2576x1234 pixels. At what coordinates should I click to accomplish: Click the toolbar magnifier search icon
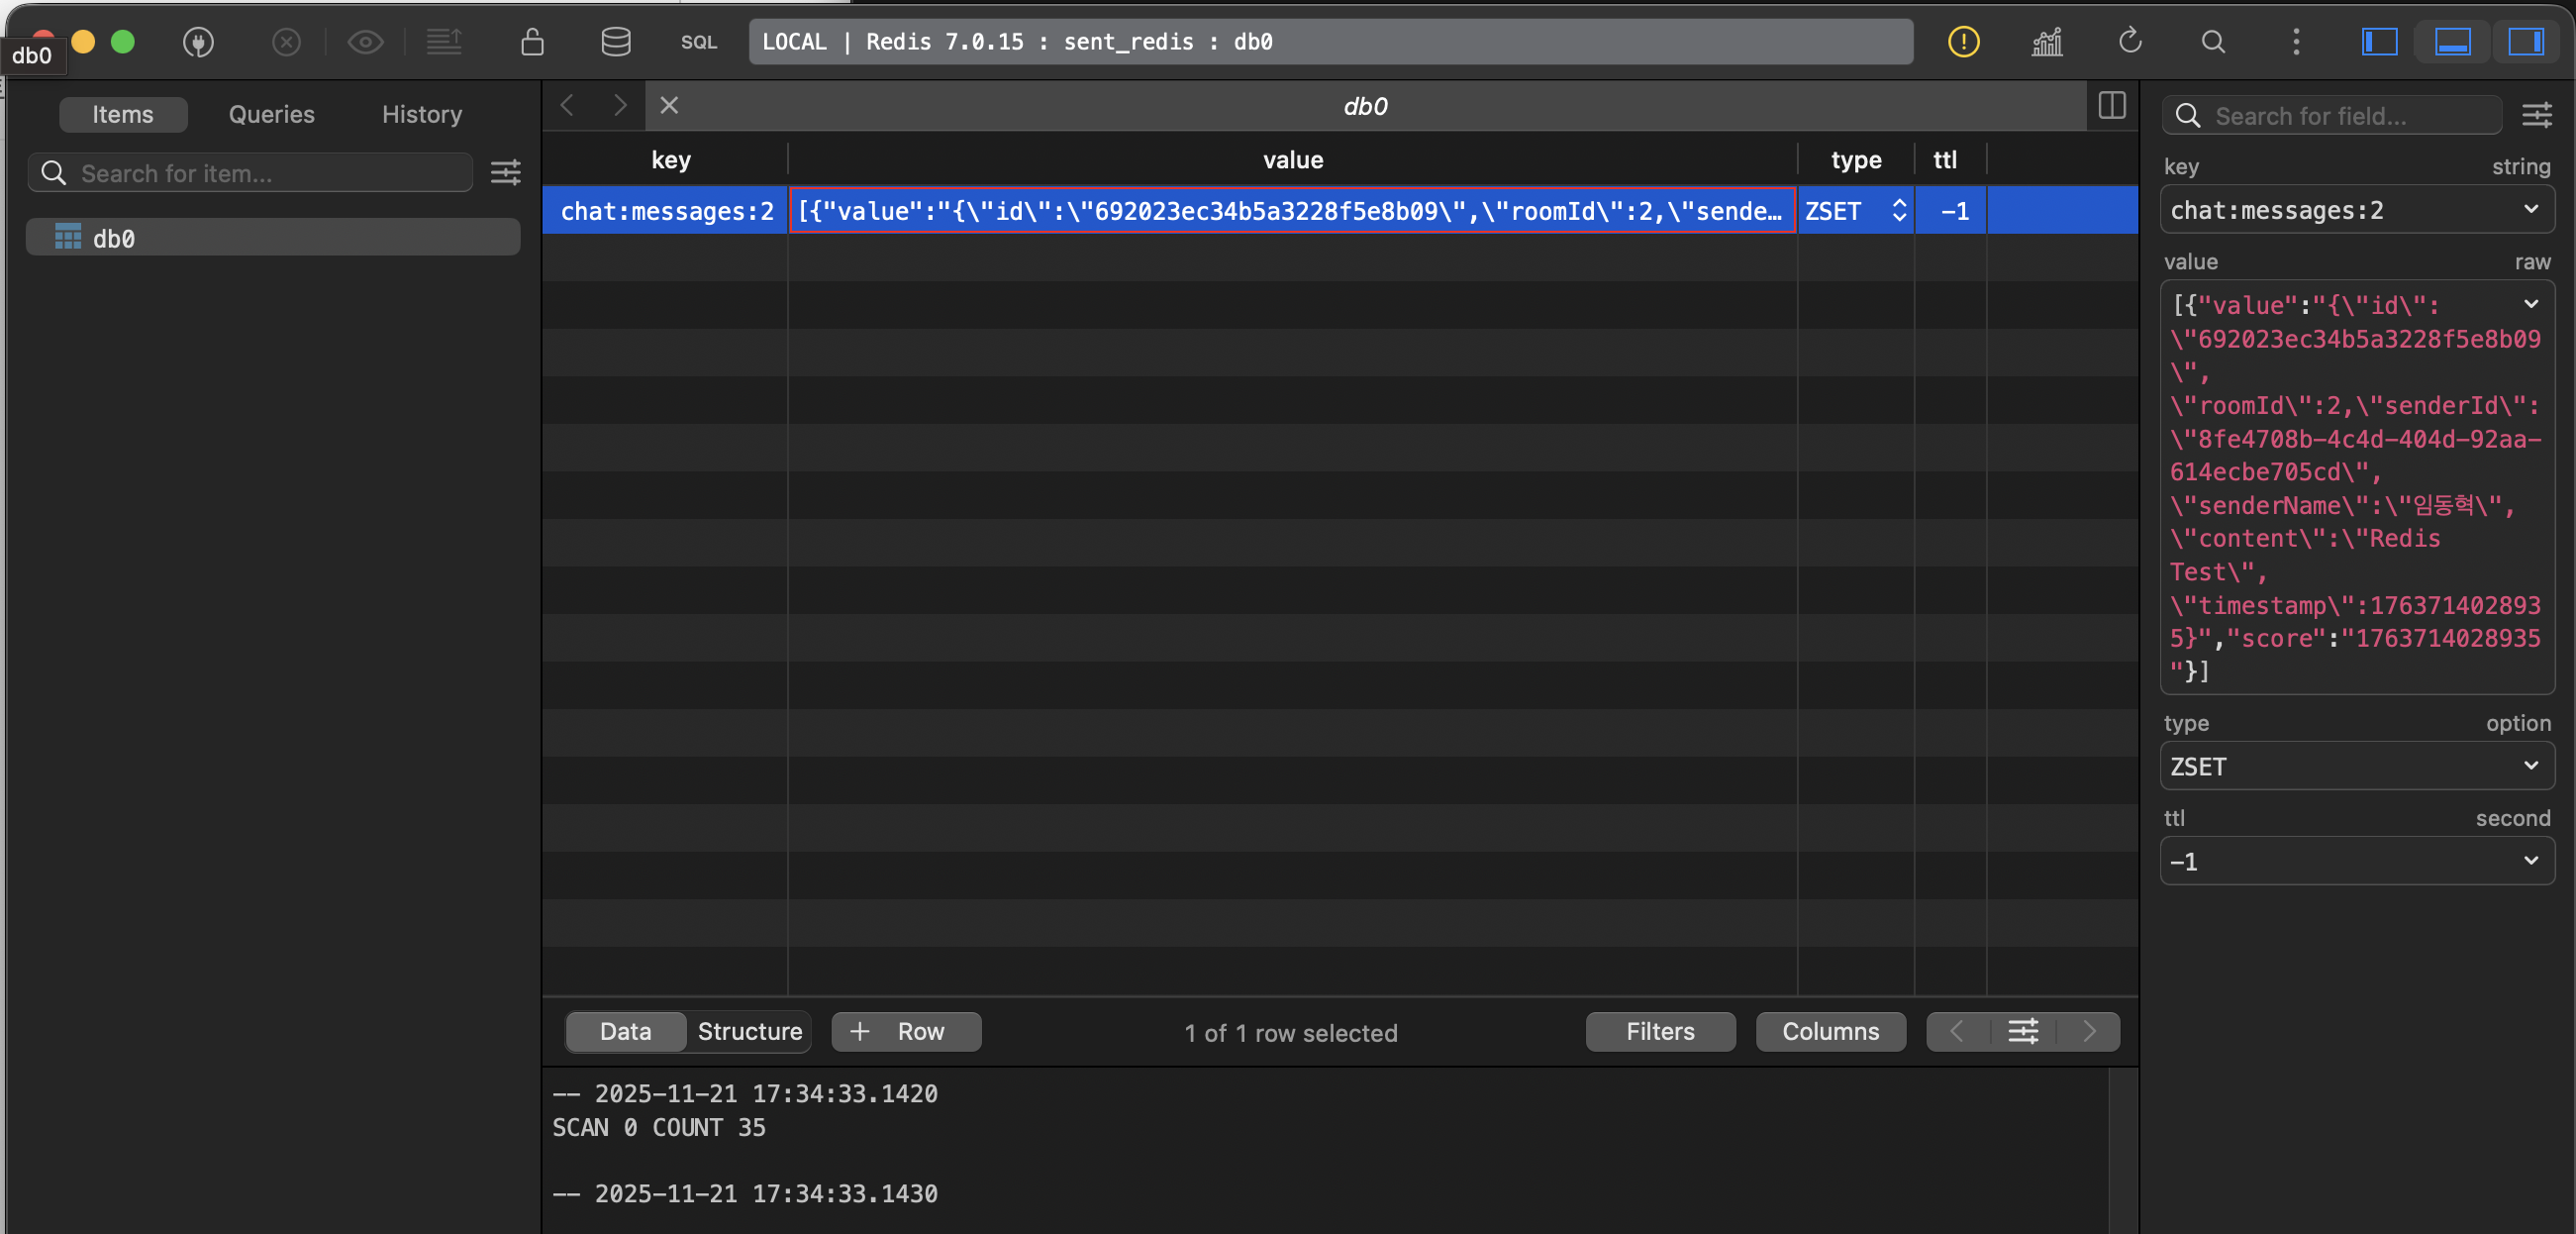coord(2213,42)
